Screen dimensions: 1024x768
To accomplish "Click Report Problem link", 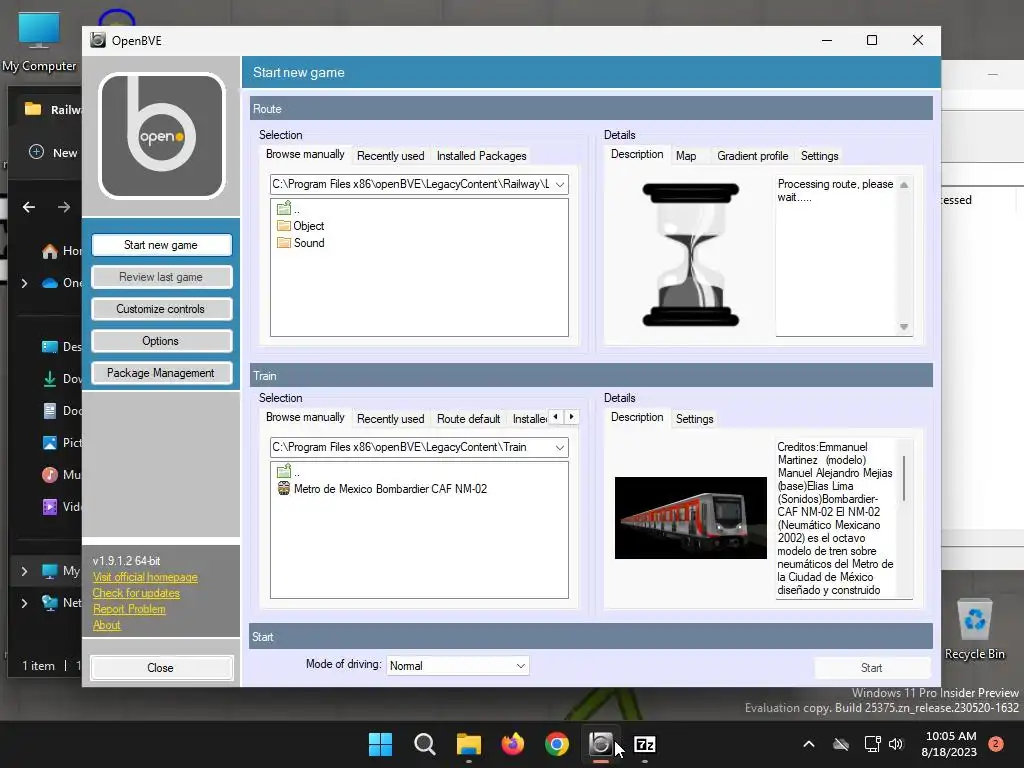I will coord(129,609).
